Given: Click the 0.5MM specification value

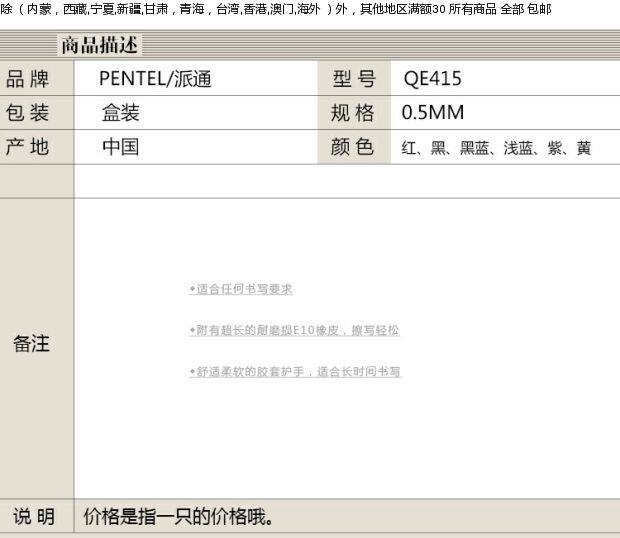Looking at the screenshot, I should click(433, 112).
